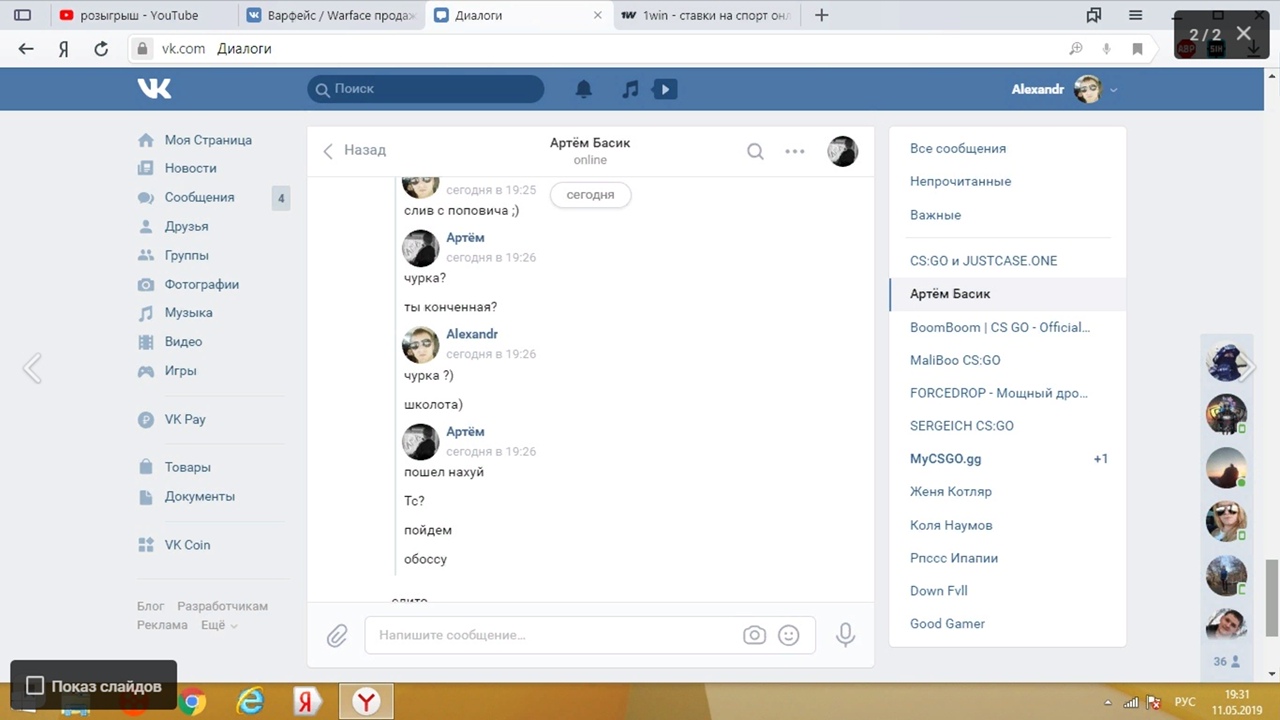Go back using the "Назад" link
Screen dimensions: 1280x720
click(x=355, y=150)
